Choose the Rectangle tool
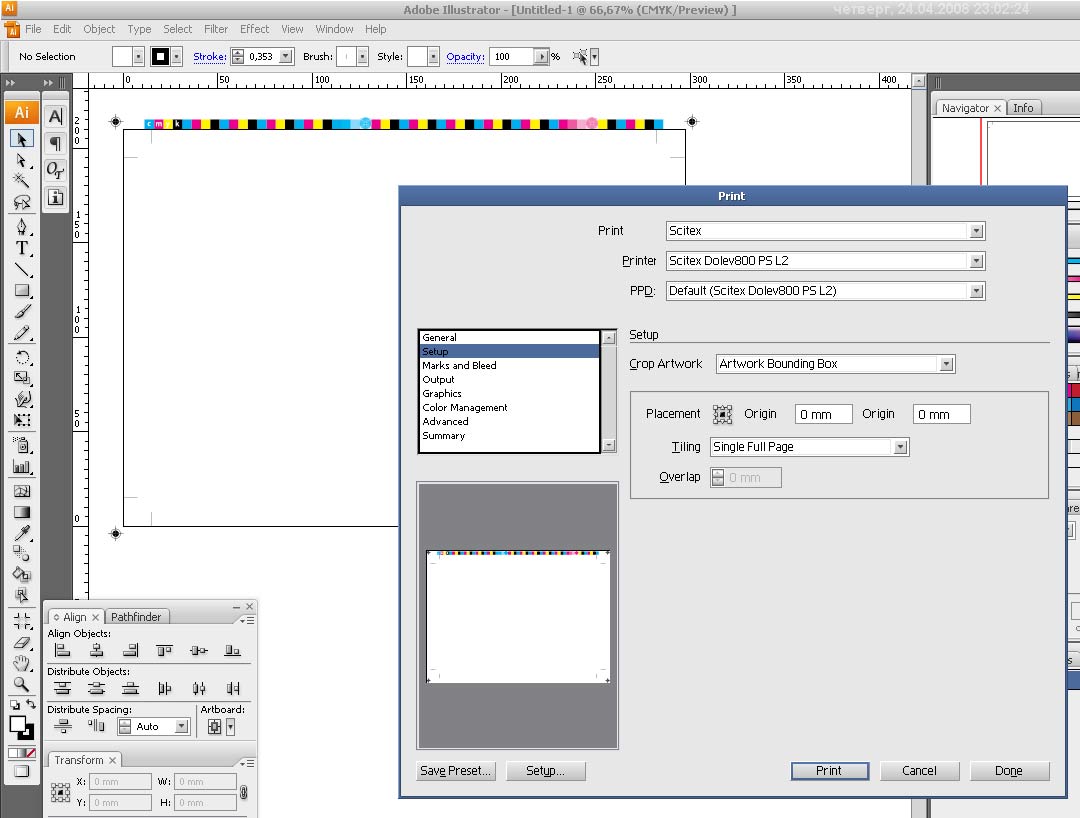Screen dimensions: 1080x818 [x=22, y=291]
